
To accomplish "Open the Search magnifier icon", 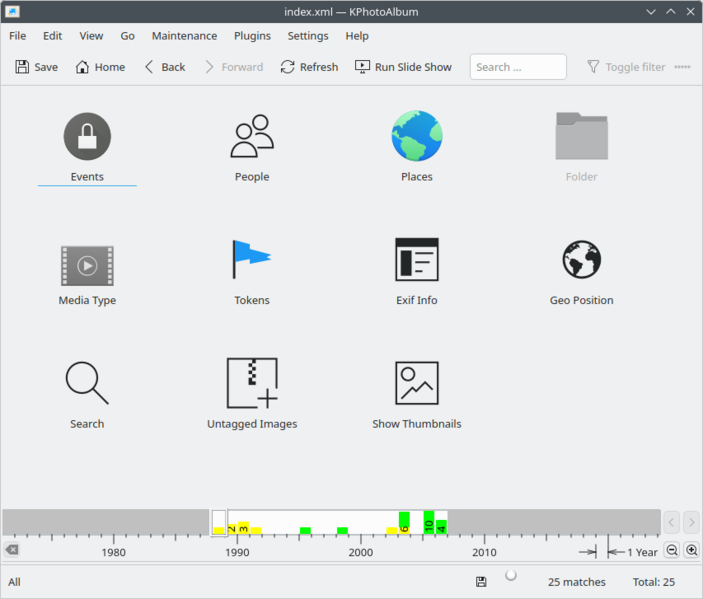I will pos(87,384).
